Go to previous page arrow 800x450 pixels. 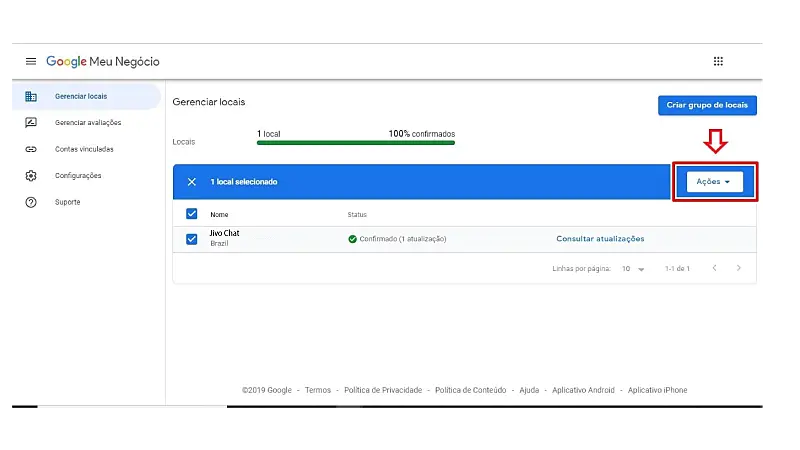tap(714, 268)
